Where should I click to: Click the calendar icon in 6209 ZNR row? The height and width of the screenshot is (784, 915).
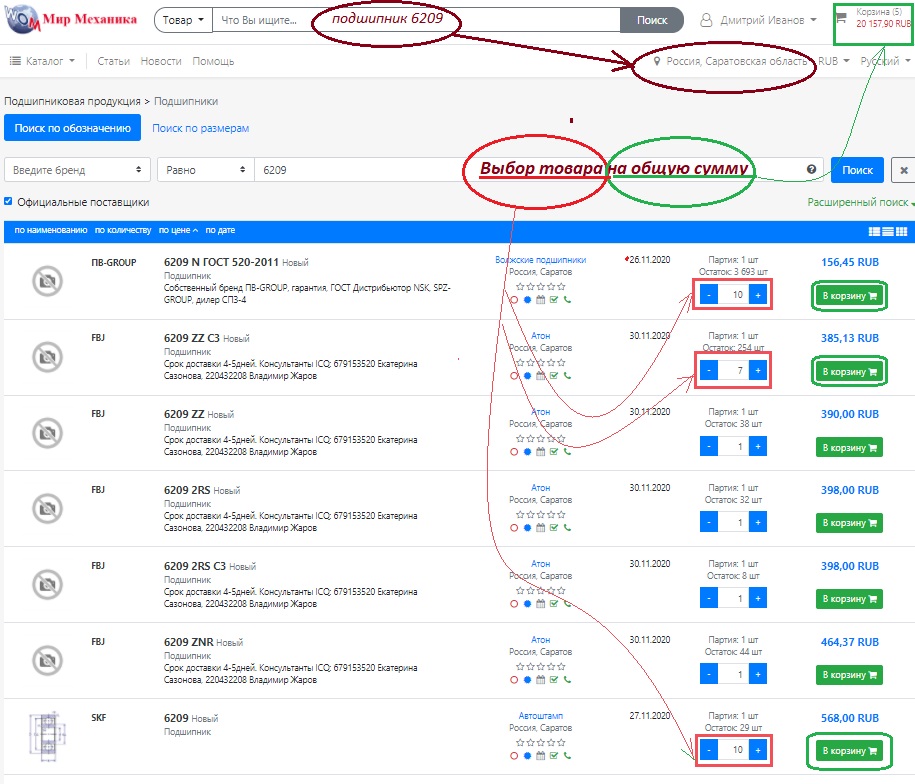point(540,680)
